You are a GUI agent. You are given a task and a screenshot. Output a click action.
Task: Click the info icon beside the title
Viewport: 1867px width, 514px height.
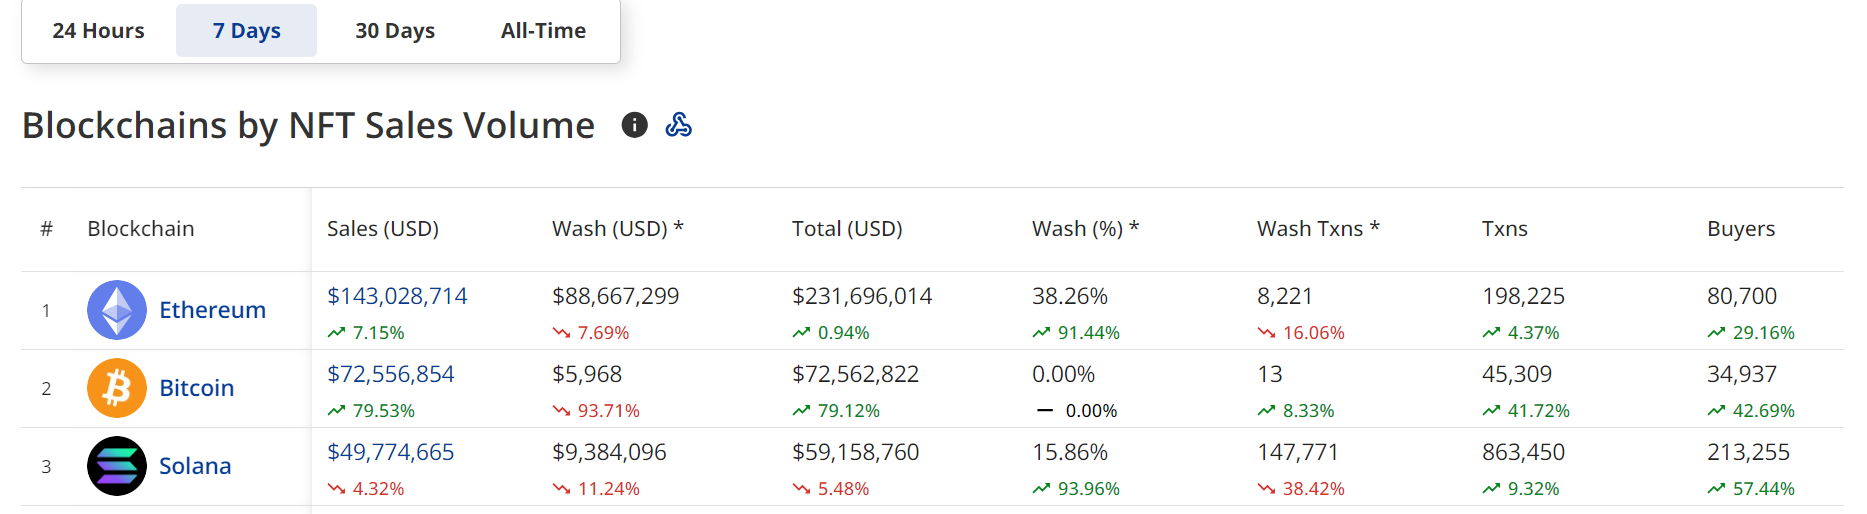click(x=634, y=125)
